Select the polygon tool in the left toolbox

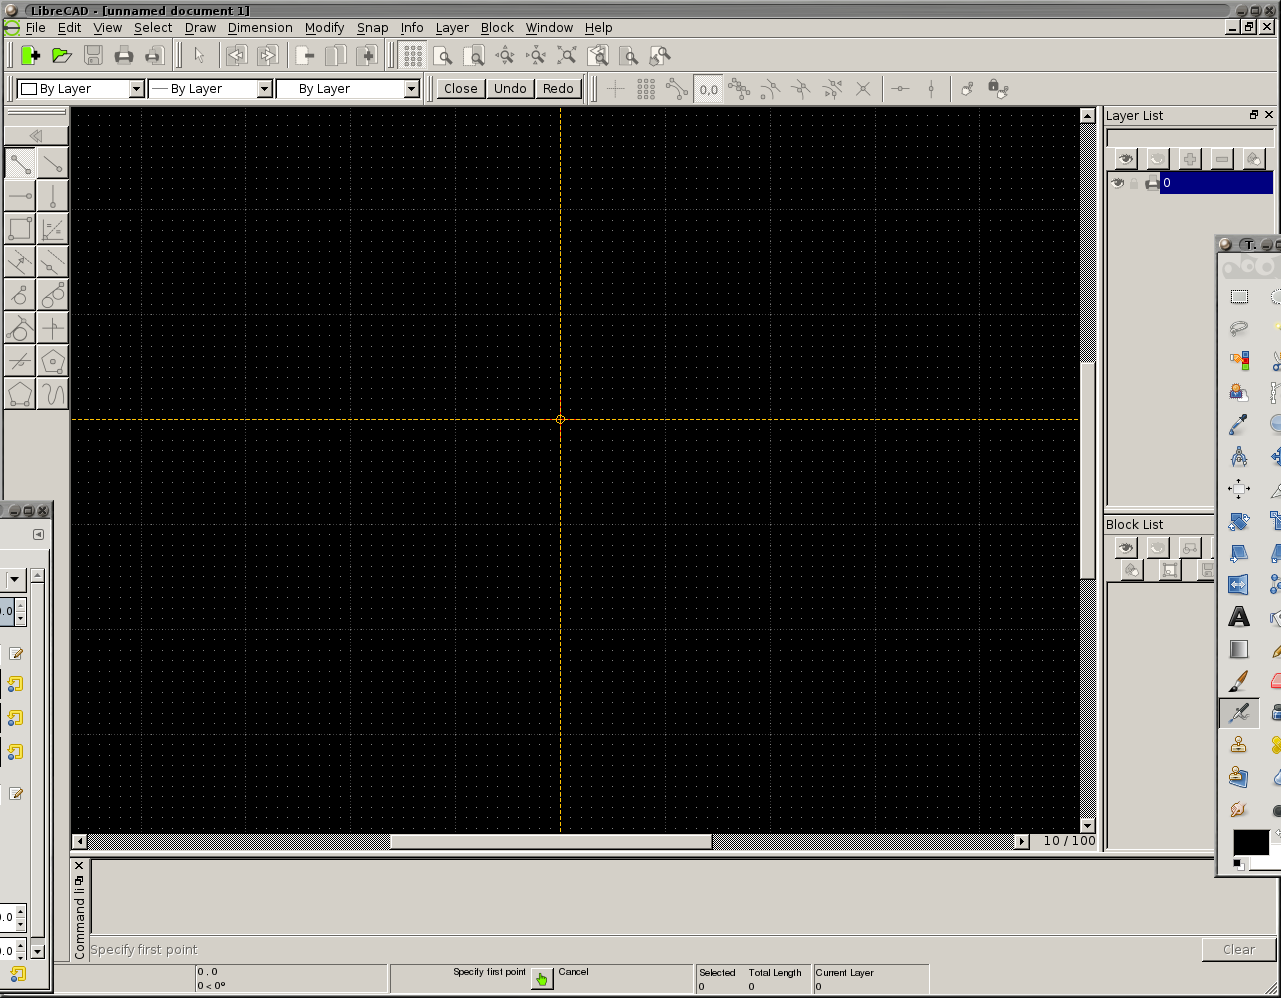(53, 361)
